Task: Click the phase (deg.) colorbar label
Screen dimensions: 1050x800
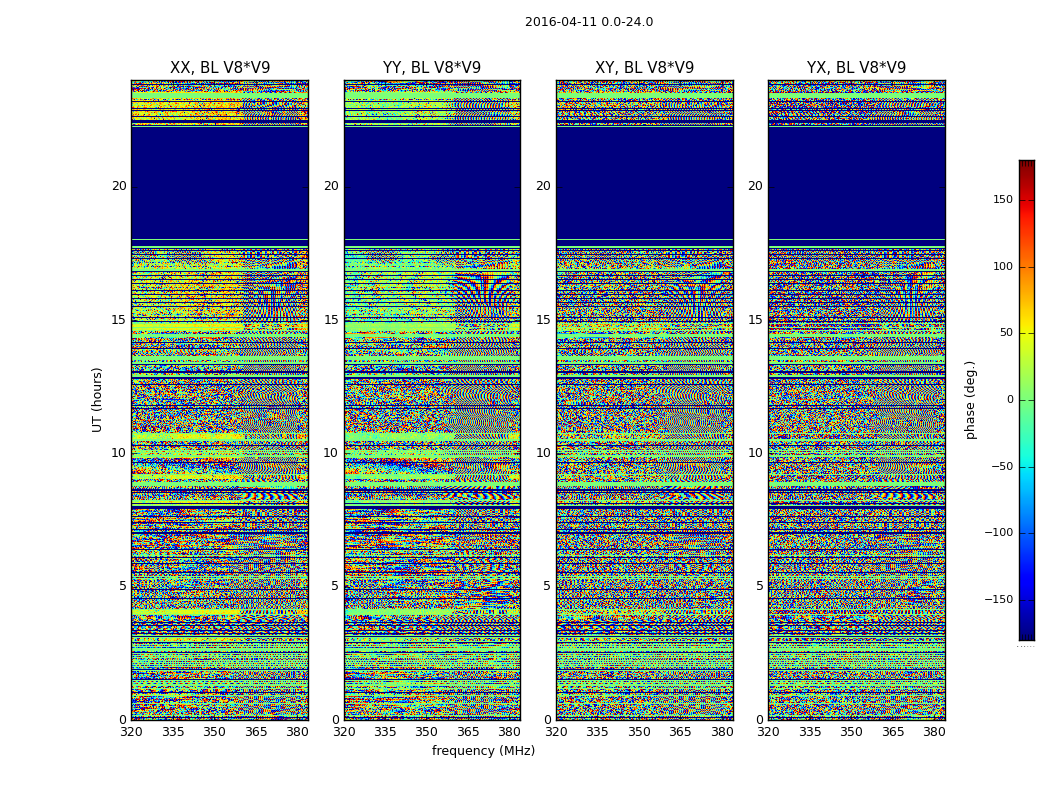Action: pos(970,400)
